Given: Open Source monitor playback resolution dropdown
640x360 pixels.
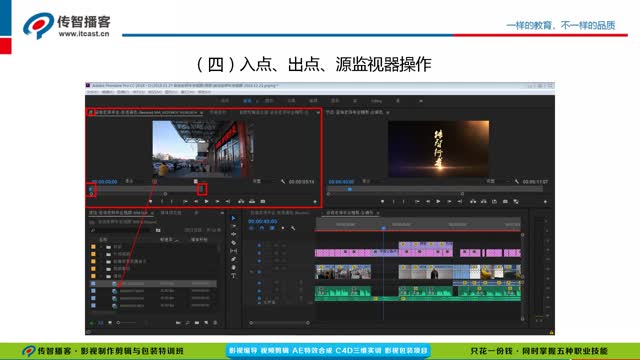Looking at the screenshot, I should coord(257,181).
